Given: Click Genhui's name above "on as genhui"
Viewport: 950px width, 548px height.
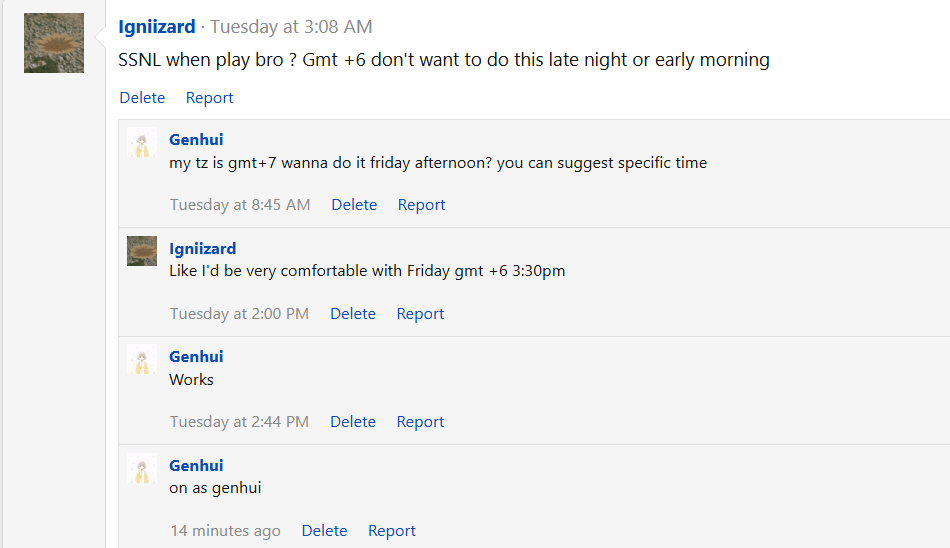Looking at the screenshot, I should coord(196,466).
